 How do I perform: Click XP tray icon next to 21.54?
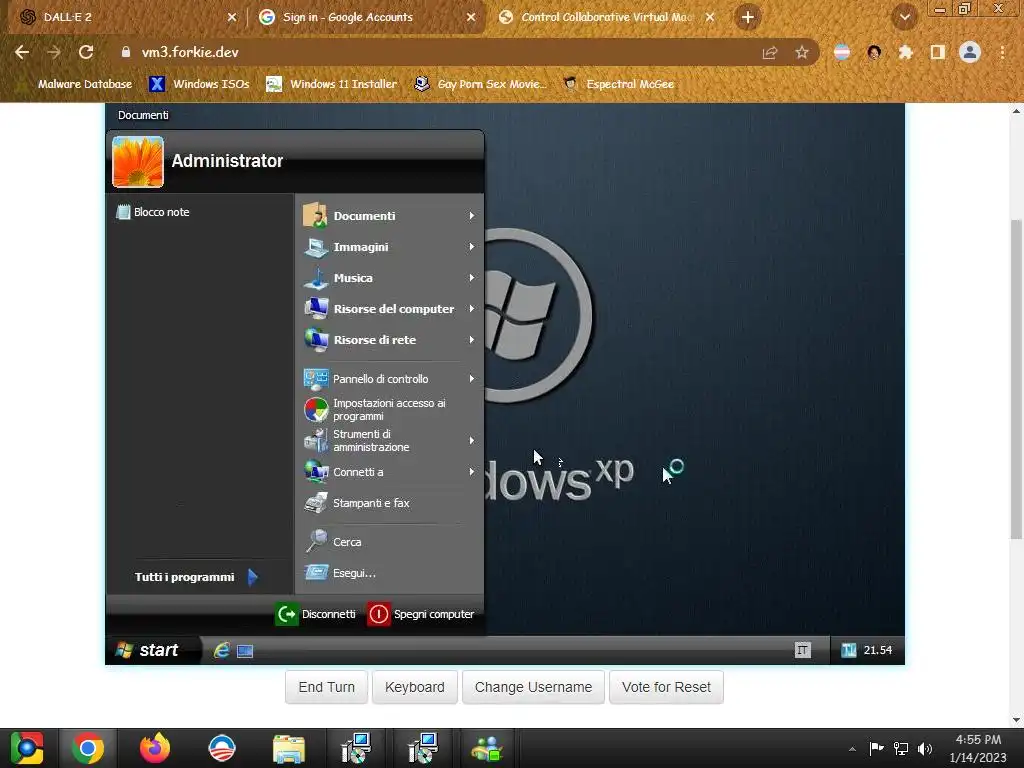[x=848, y=650]
